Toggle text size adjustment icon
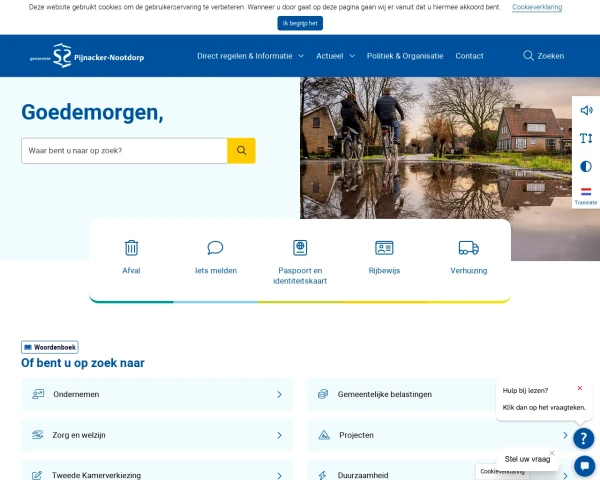 click(586, 138)
